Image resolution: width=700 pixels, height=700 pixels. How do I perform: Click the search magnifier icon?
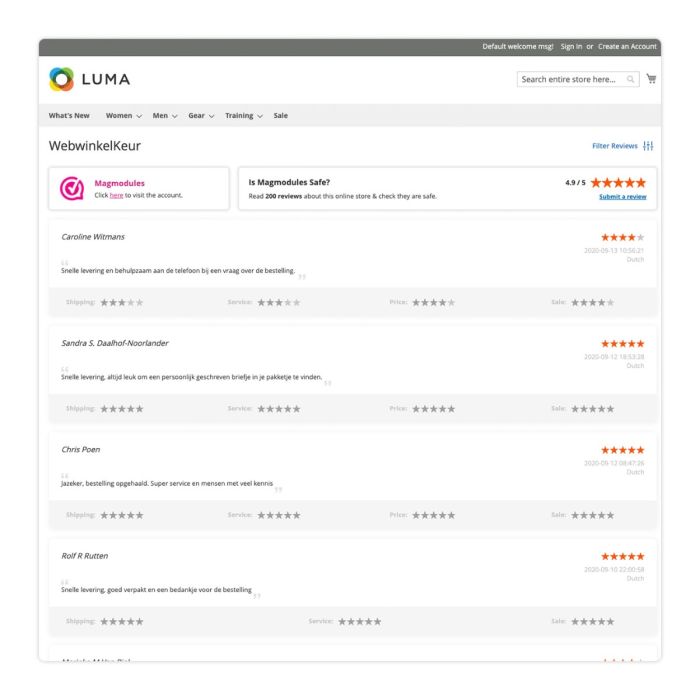click(x=631, y=79)
